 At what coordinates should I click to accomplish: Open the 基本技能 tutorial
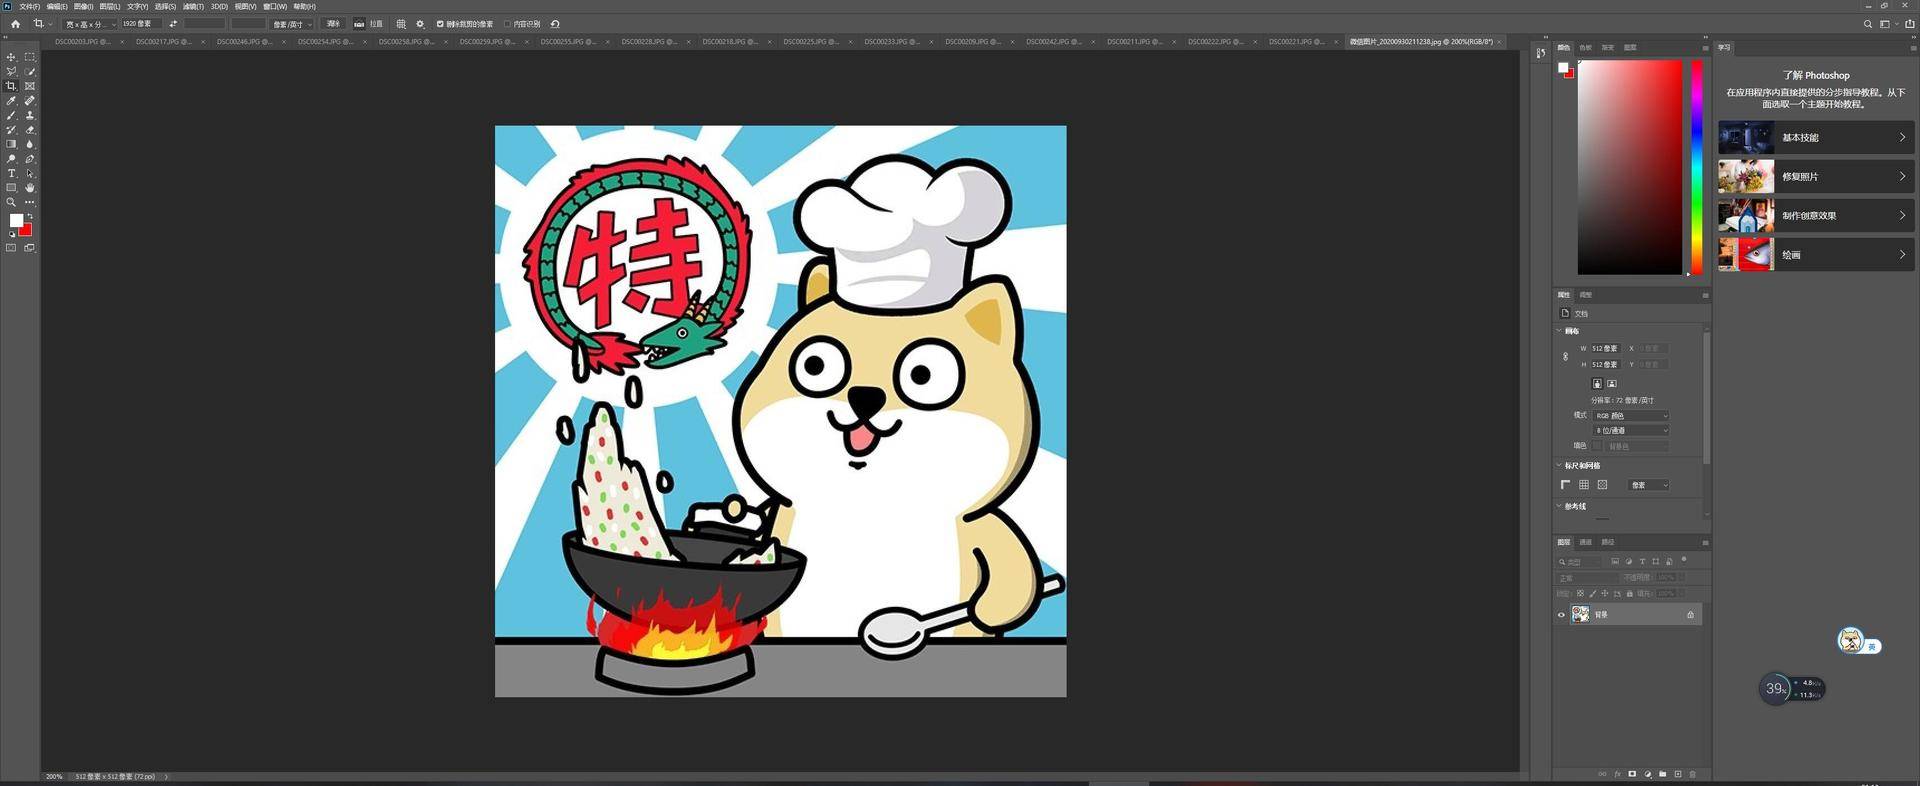pos(1815,138)
